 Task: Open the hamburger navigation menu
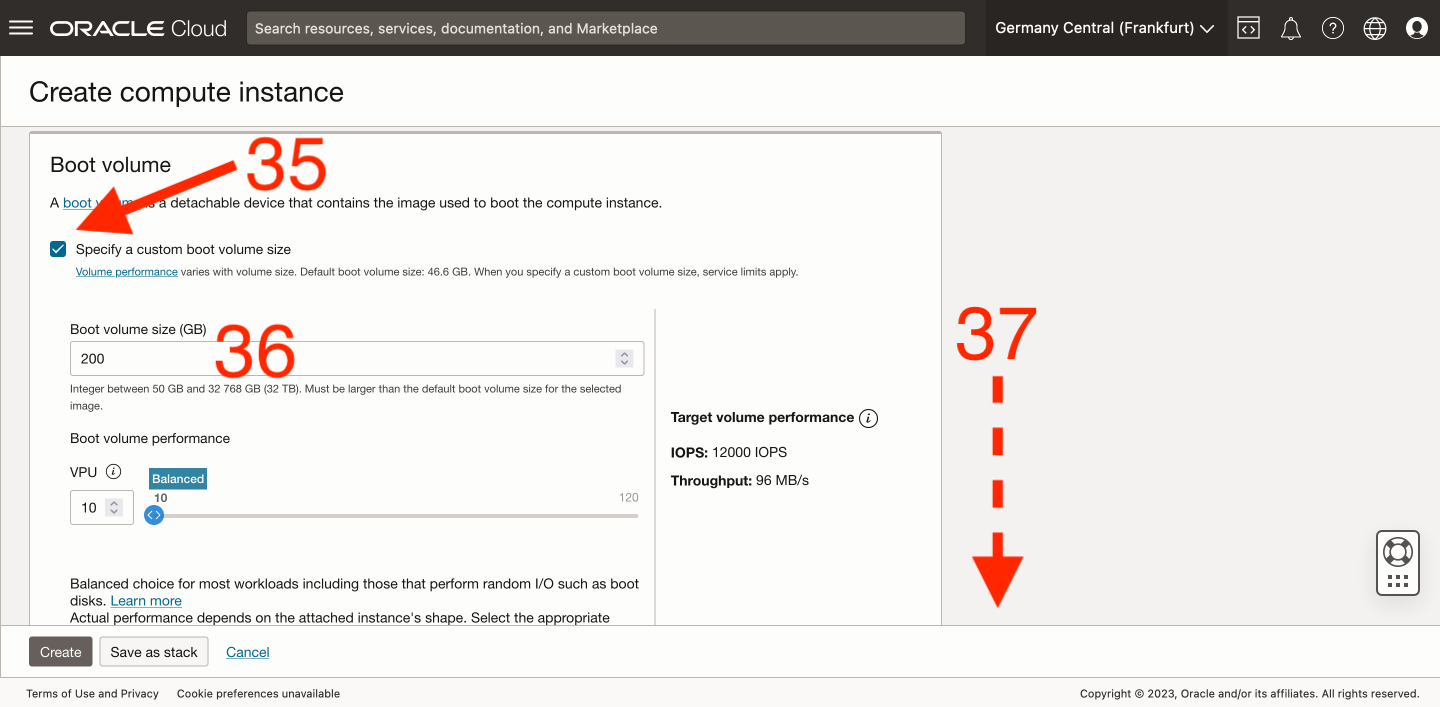21,28
